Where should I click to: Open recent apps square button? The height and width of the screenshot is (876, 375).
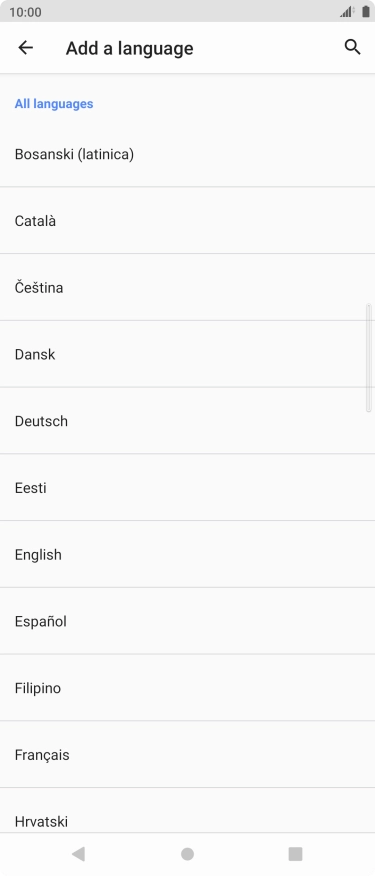click(295, 854)
